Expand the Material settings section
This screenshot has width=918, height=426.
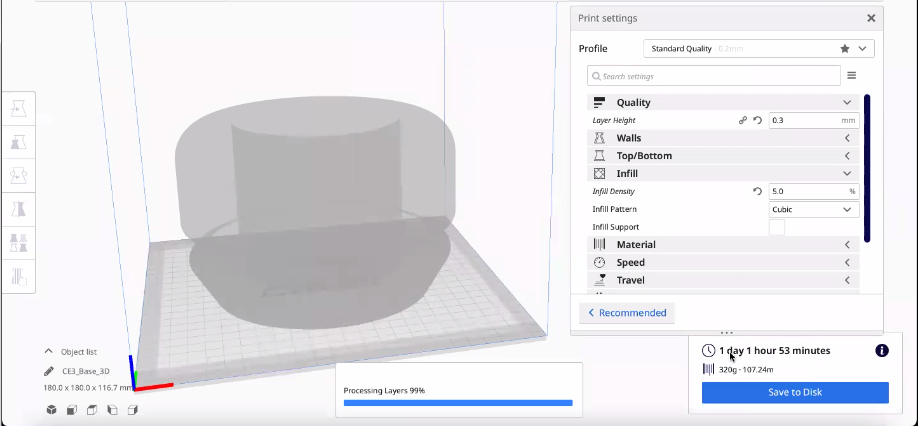coord(847,245)
